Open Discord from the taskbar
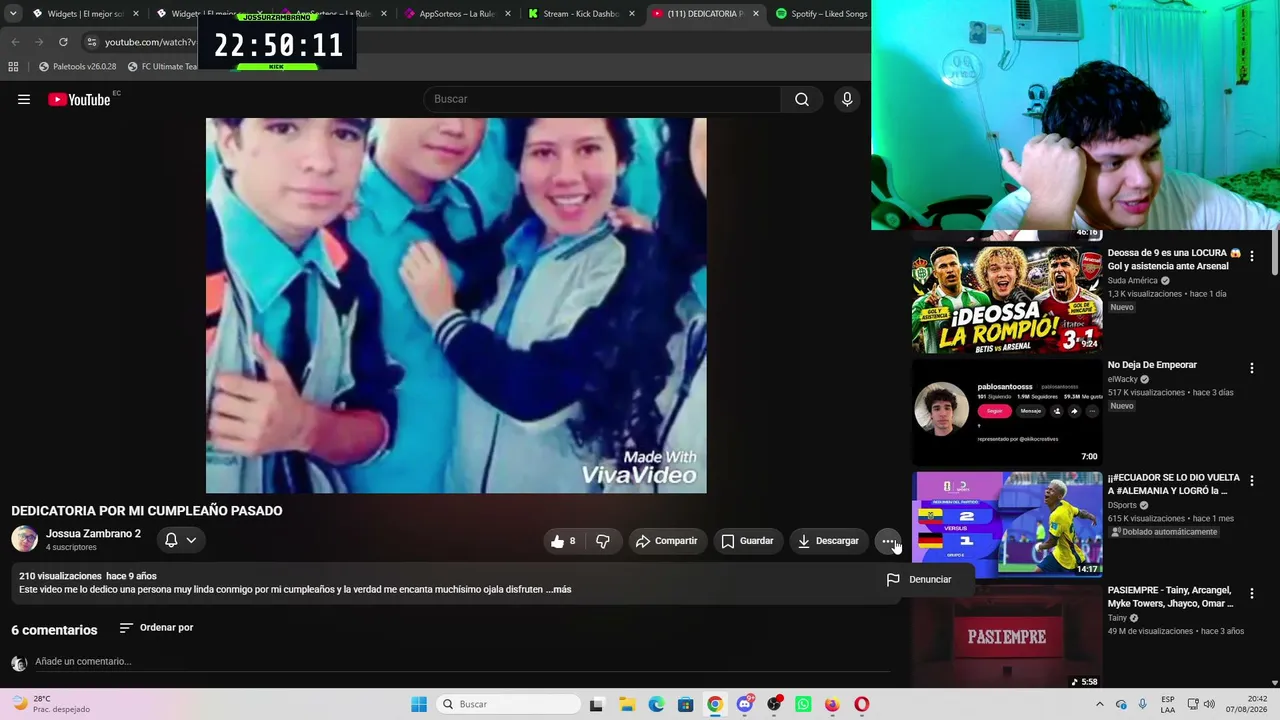 (745, 704)
